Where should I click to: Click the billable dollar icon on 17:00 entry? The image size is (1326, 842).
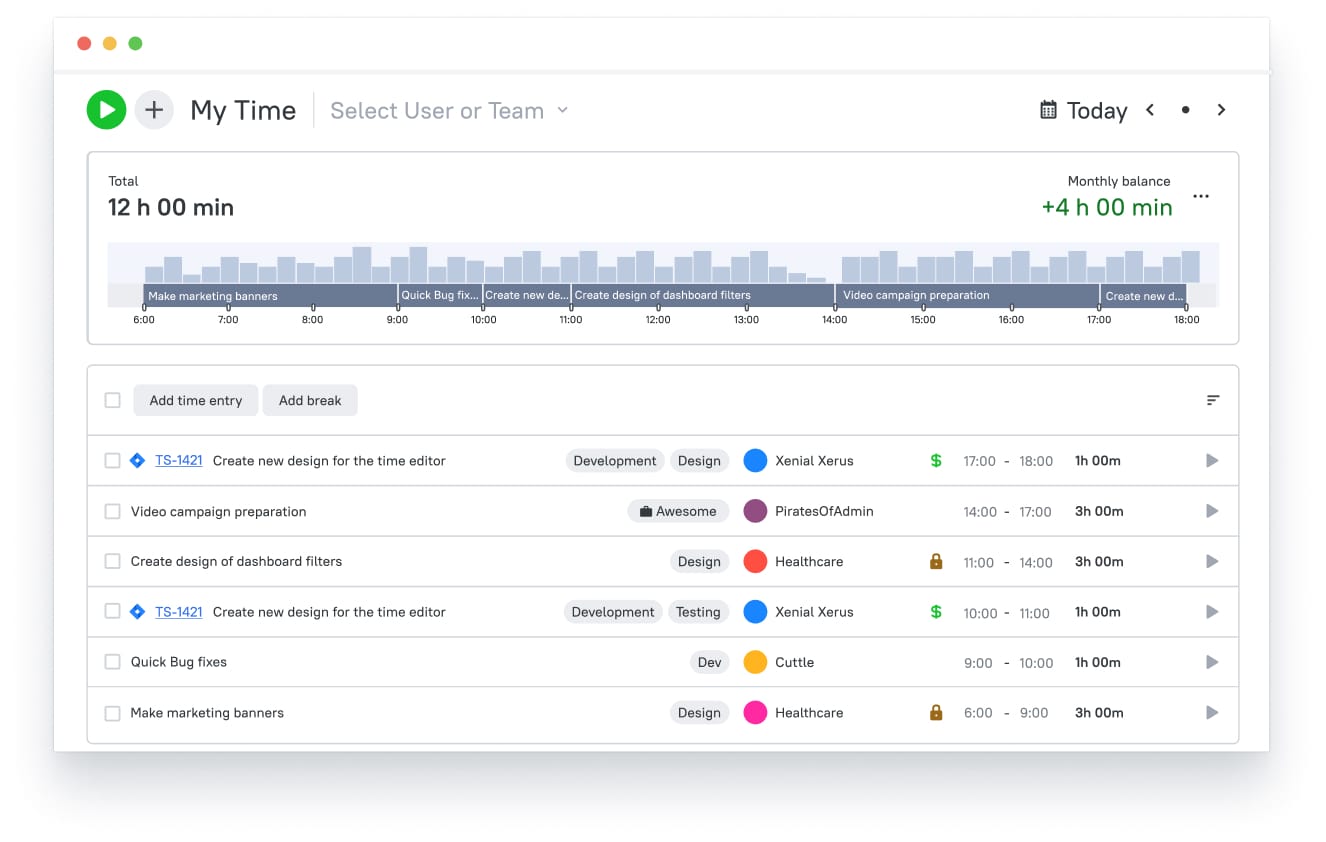click(x=936, y=461)
